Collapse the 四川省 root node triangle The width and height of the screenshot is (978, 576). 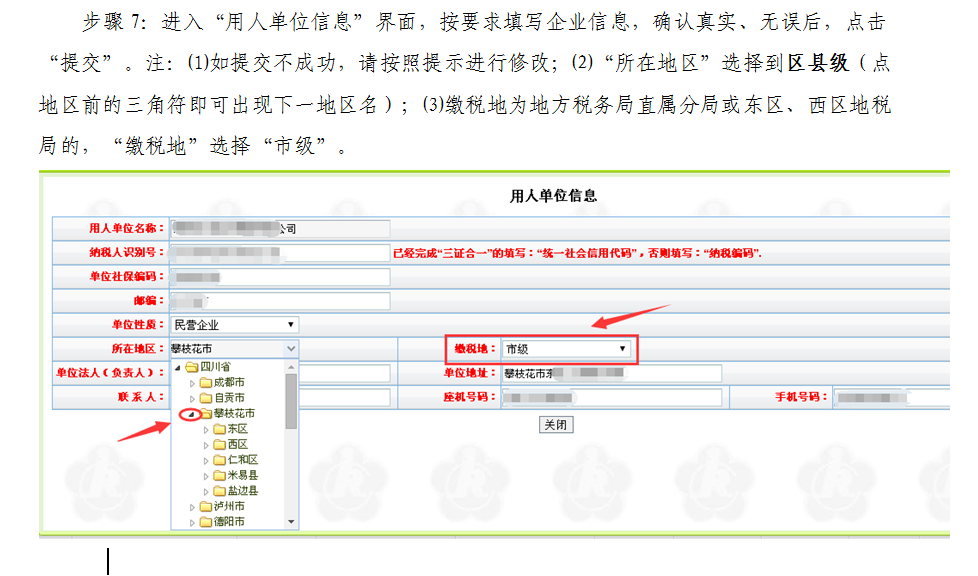coord(178,367)
